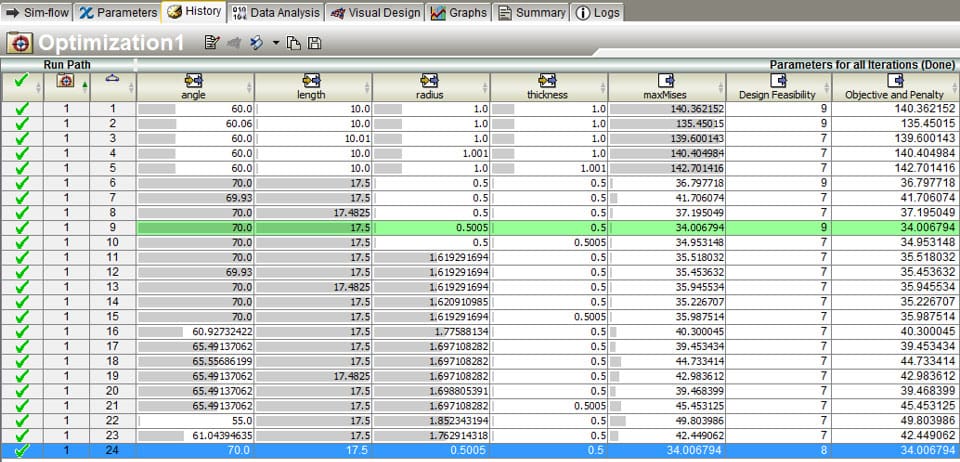
Task: Click the green checkmark in run 1 row
Action: [x=22, y=109]
